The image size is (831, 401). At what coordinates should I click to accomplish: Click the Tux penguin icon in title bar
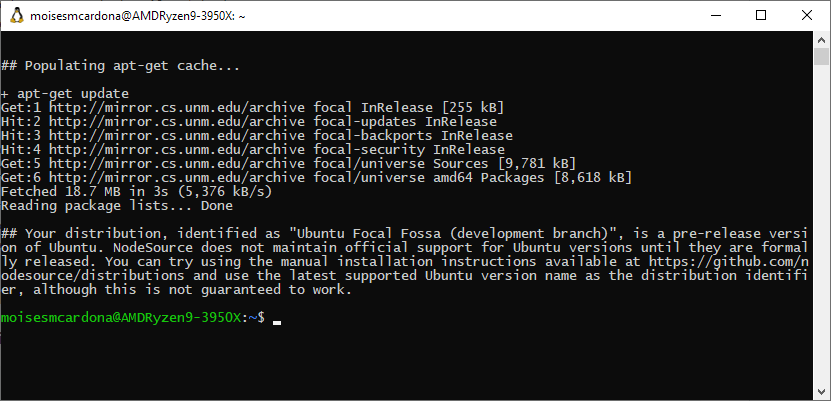[x=17, y=16]
